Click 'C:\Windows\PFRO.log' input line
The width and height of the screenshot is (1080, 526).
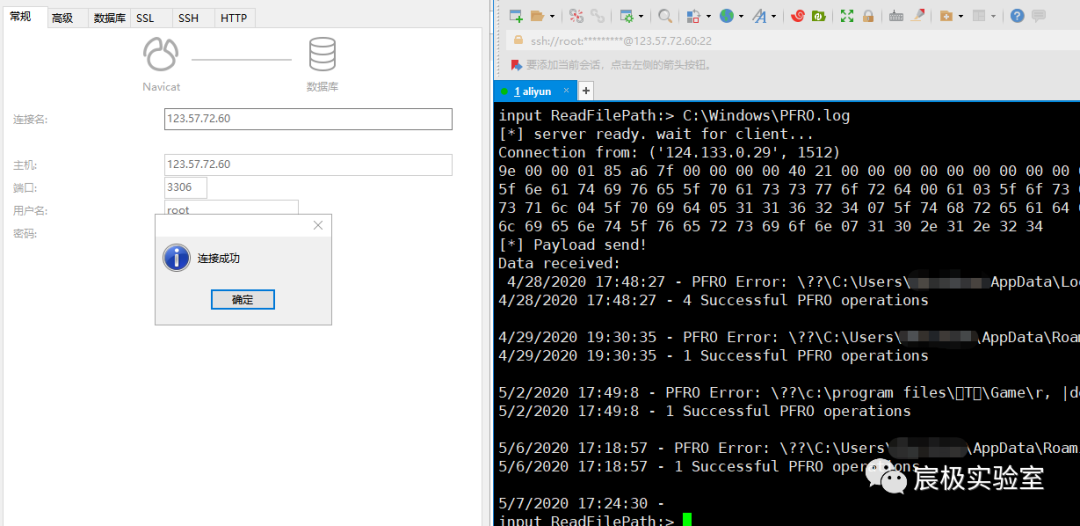(674, 116)
